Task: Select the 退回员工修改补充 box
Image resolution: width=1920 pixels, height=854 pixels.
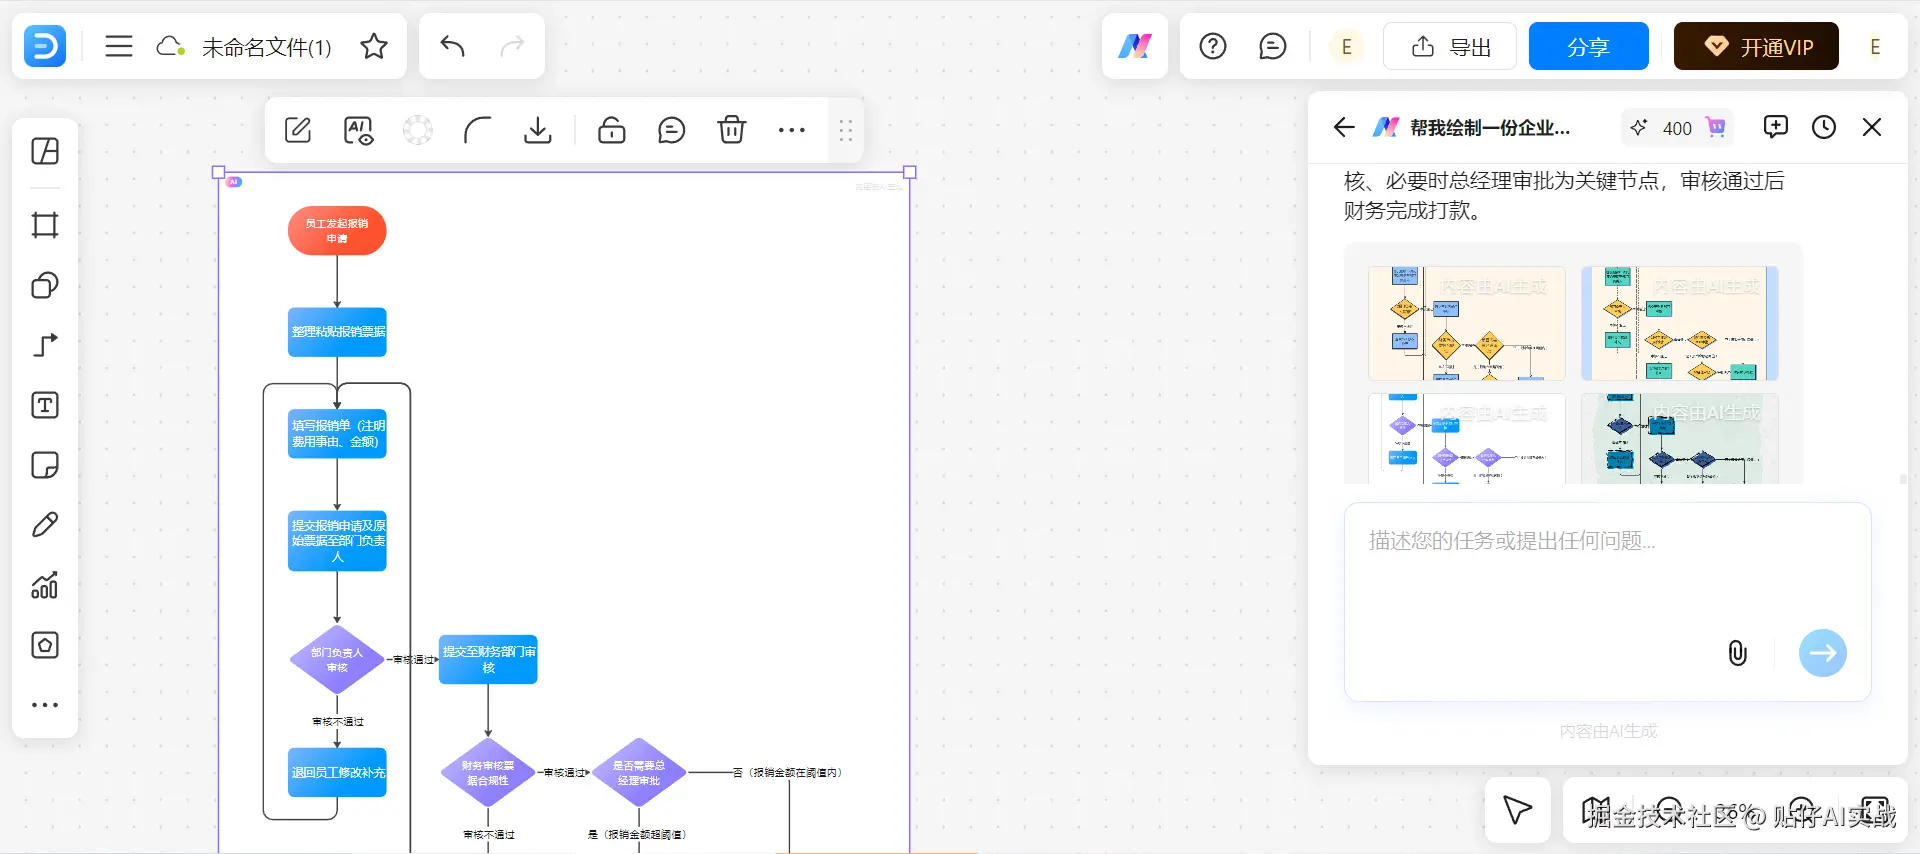Action: pyautogui.click(x=337, y=772)
